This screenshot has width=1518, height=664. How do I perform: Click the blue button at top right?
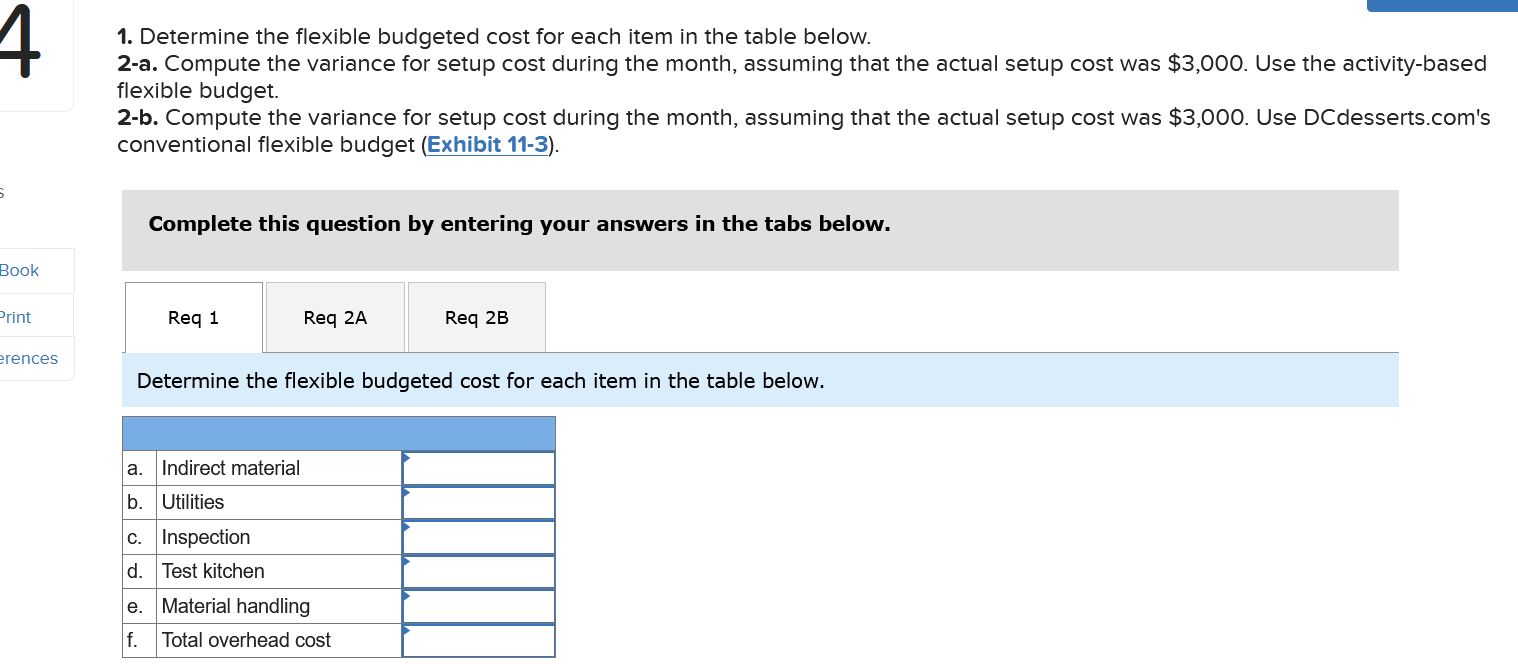click(1441, 5)
